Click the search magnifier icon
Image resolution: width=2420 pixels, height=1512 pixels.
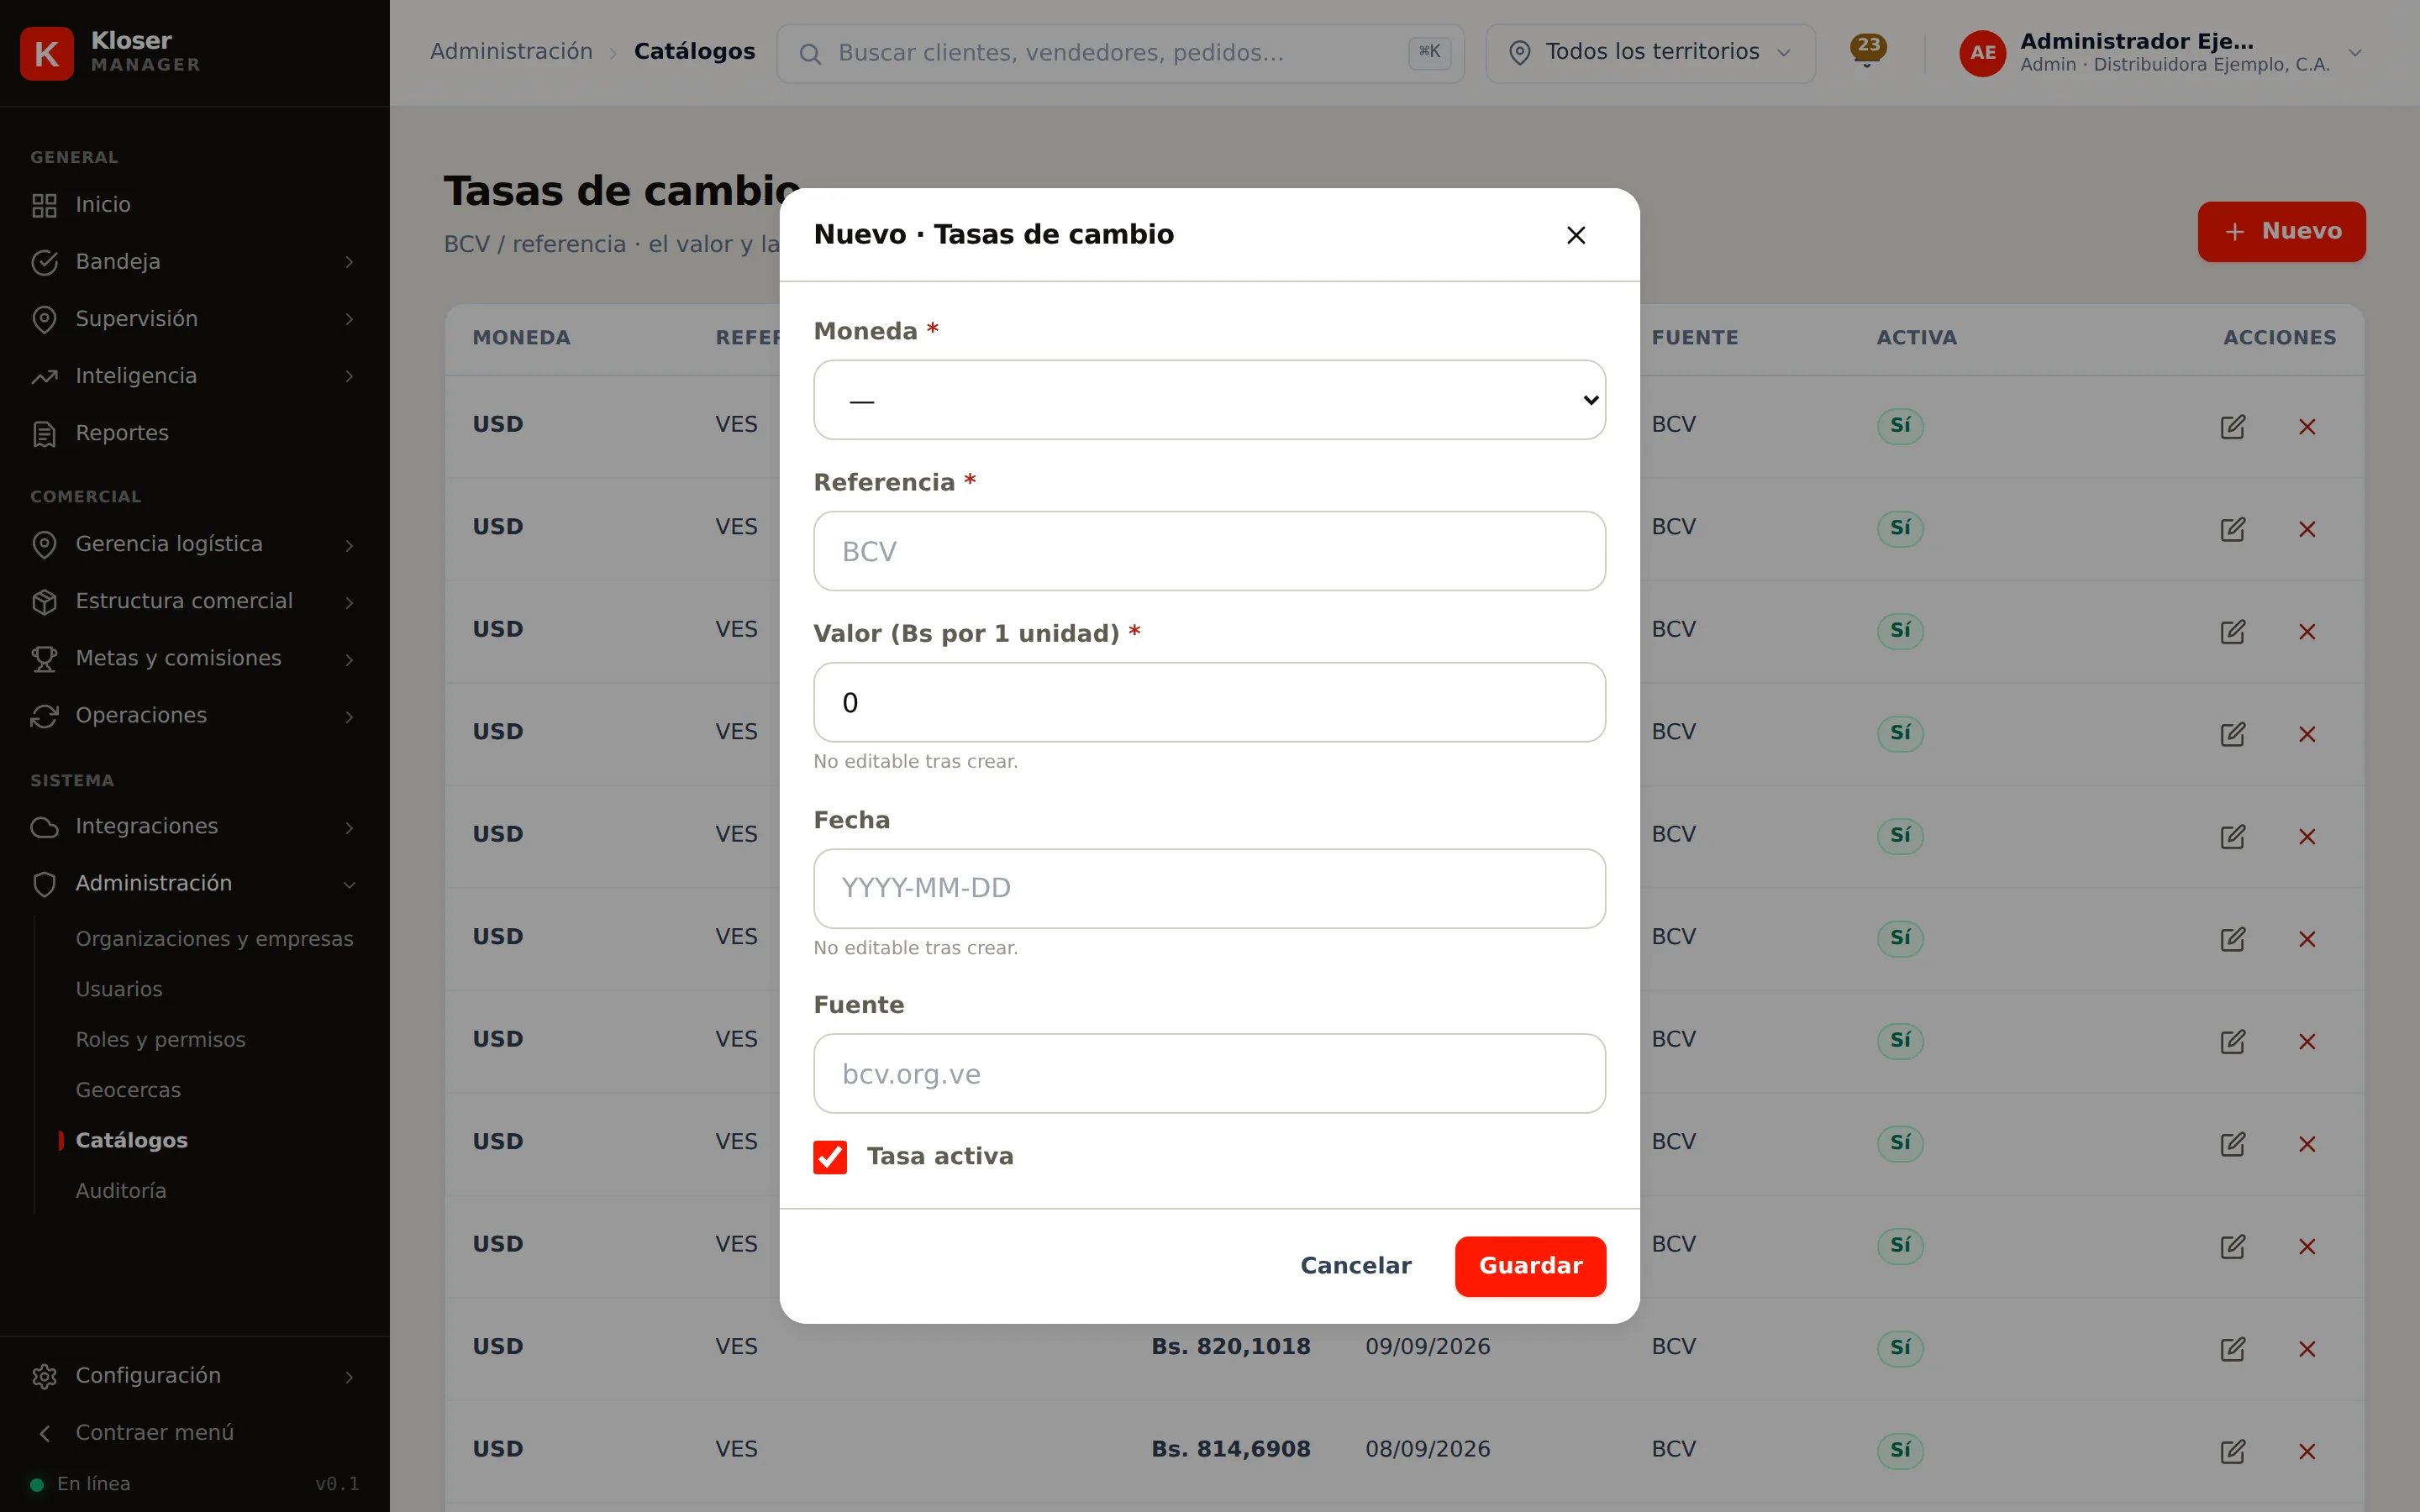coord(810,54)
